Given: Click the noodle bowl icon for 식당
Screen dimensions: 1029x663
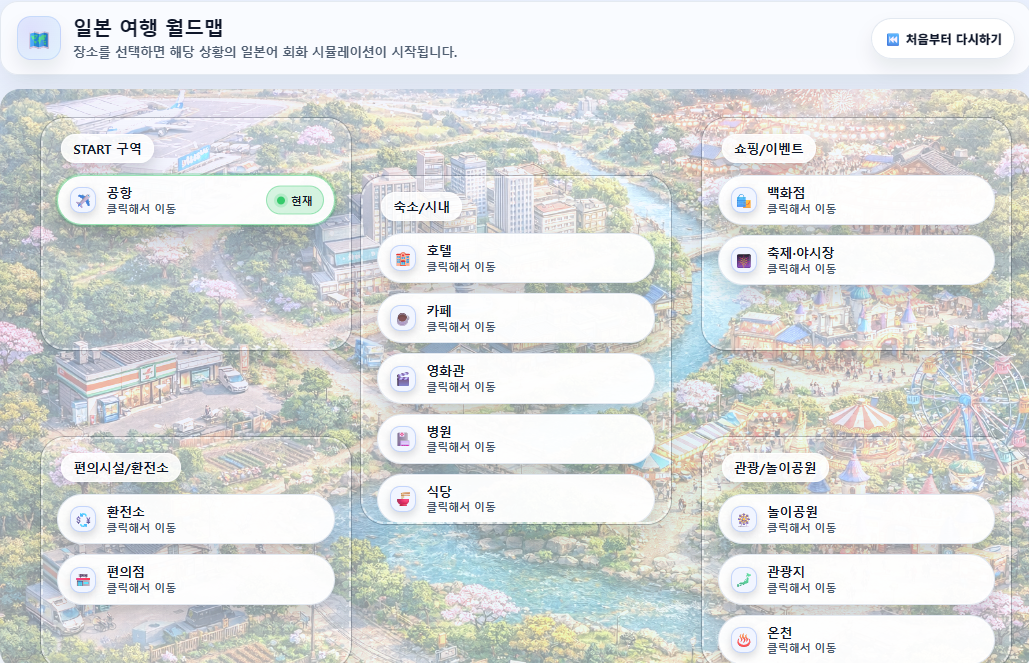Looking at the screenshot, I should tap(403, 498).
